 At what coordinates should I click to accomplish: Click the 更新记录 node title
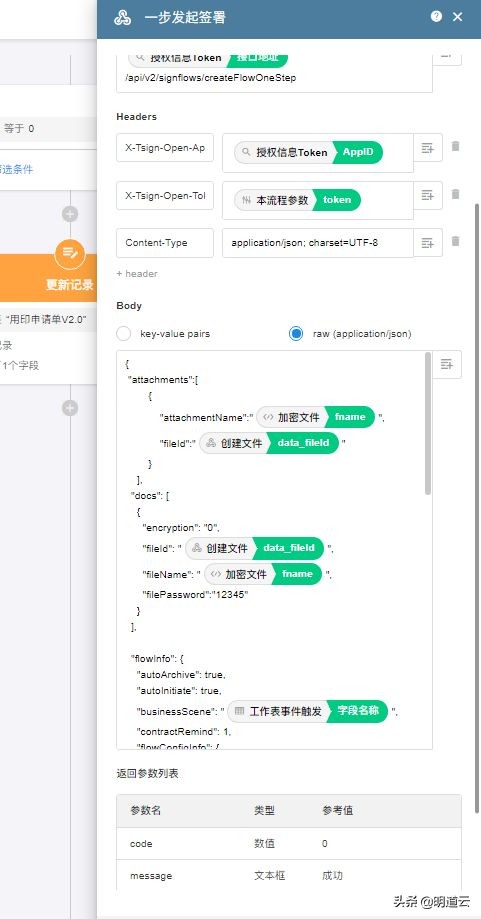70,285
